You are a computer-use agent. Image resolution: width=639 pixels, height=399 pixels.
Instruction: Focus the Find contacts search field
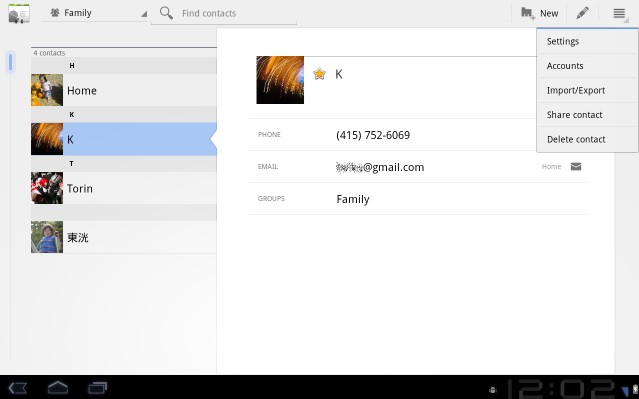(224, 13)
